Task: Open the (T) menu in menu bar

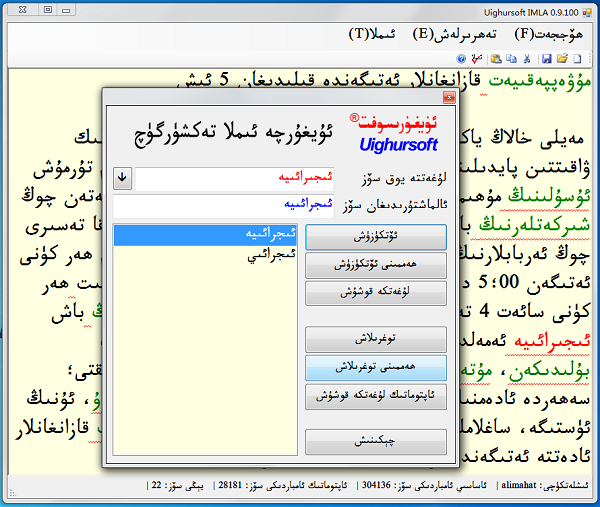Action: point(372,34)
